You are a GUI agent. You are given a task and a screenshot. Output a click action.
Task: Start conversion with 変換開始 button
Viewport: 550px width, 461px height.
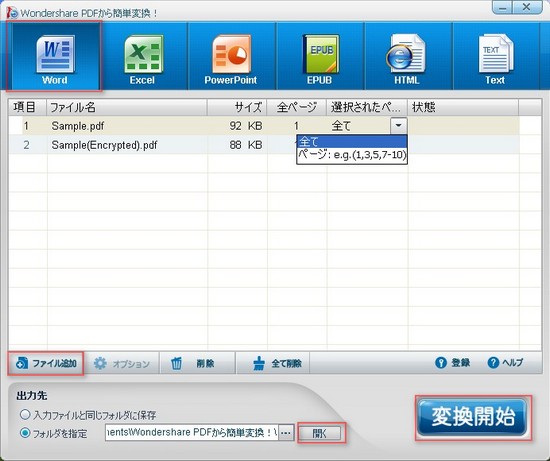pos(473,417)
